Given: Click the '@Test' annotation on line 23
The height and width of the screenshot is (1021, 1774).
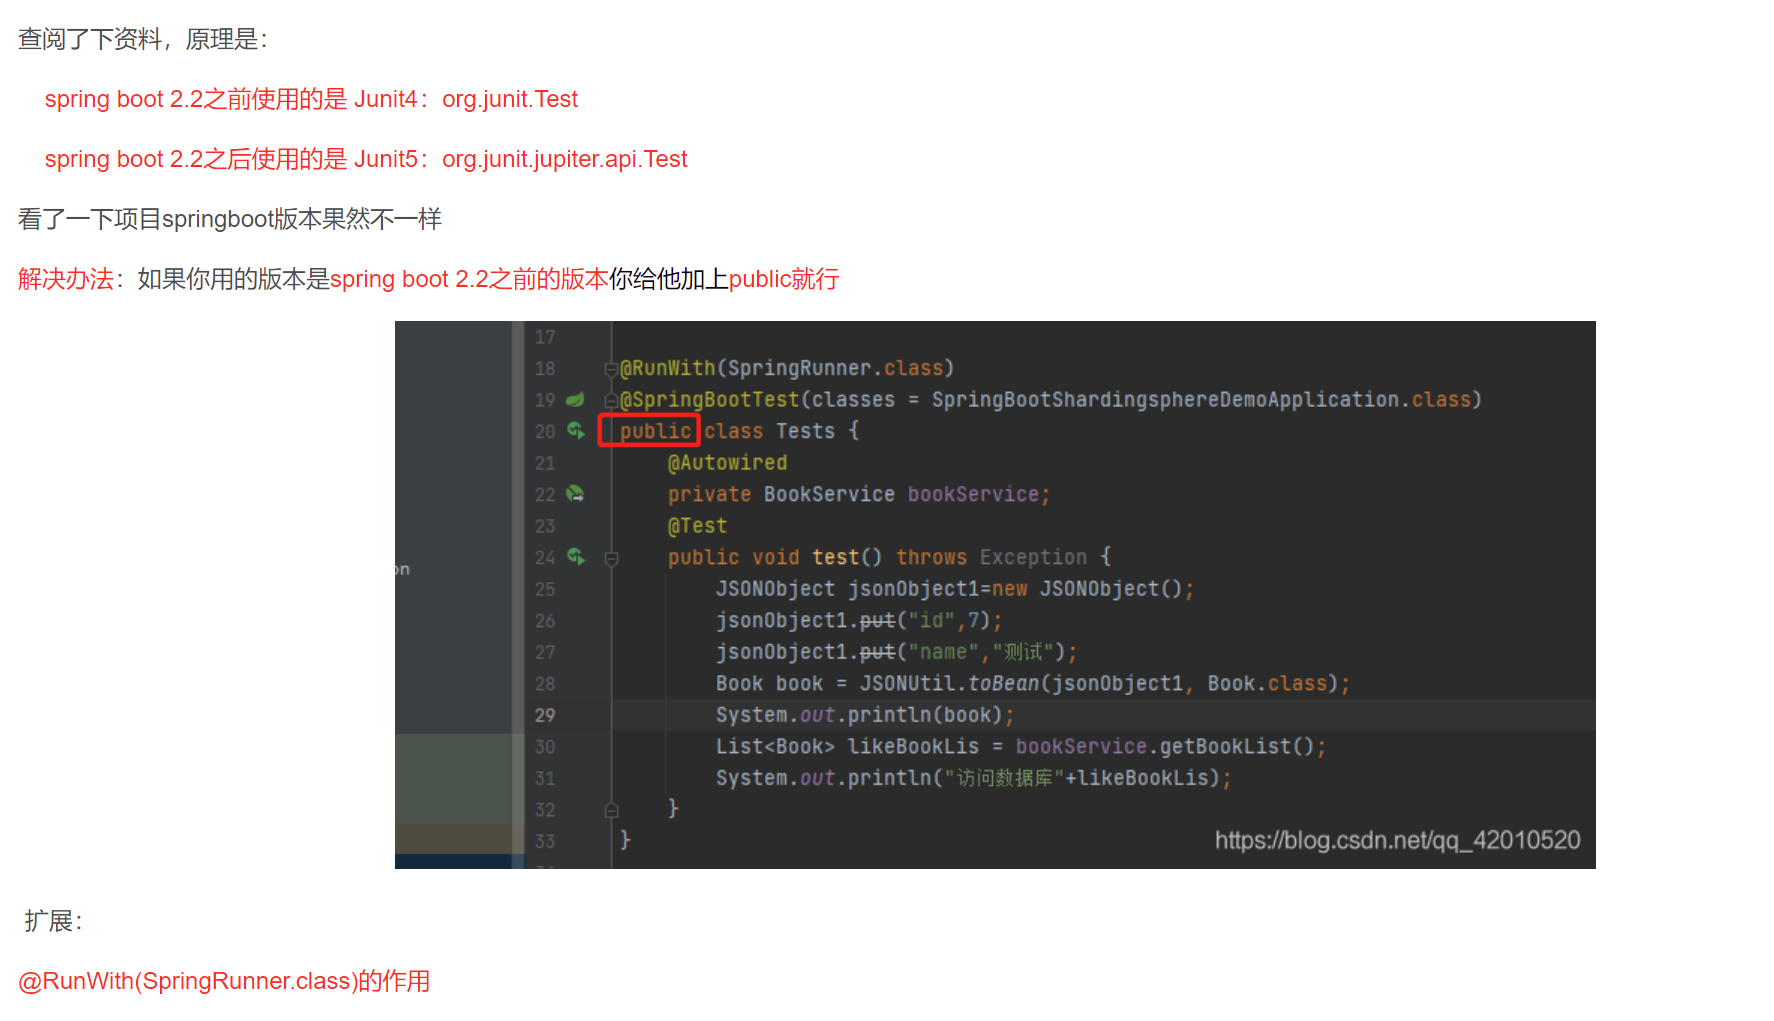Looking at the screenshot, I should pos(697,526).
